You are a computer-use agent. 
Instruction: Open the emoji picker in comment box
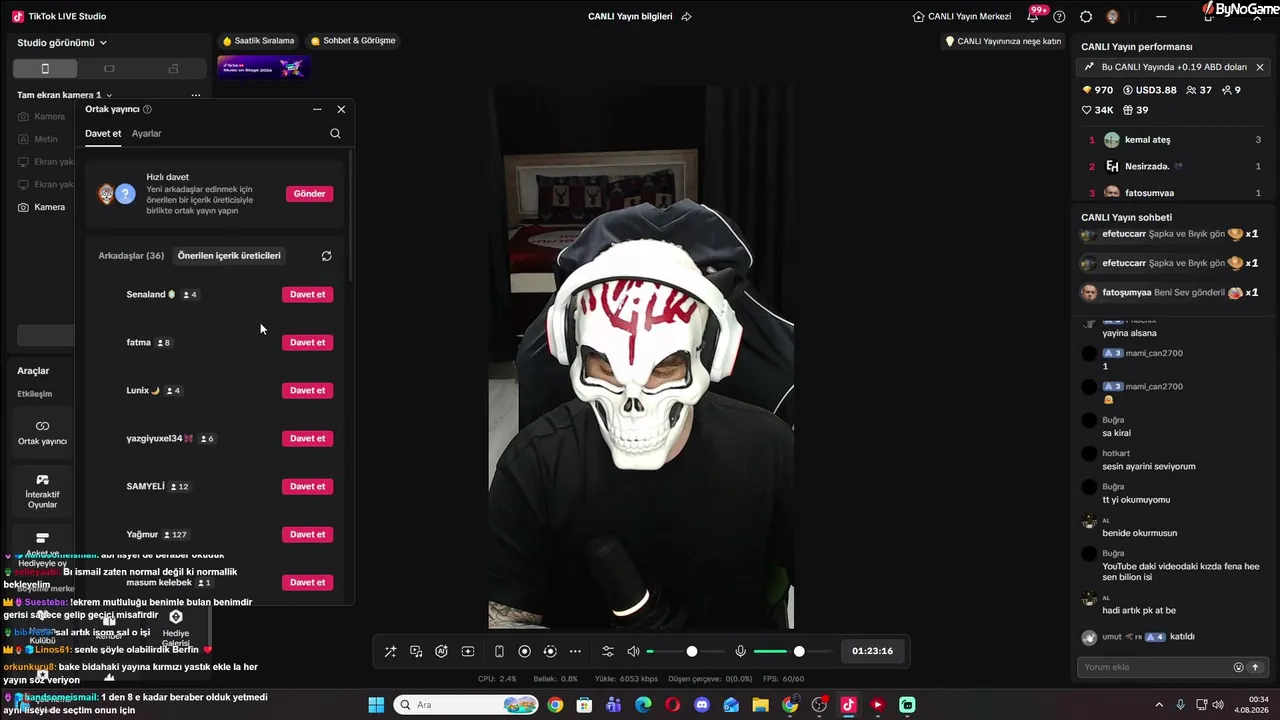pyautogui.click(x=1239, y=667)
